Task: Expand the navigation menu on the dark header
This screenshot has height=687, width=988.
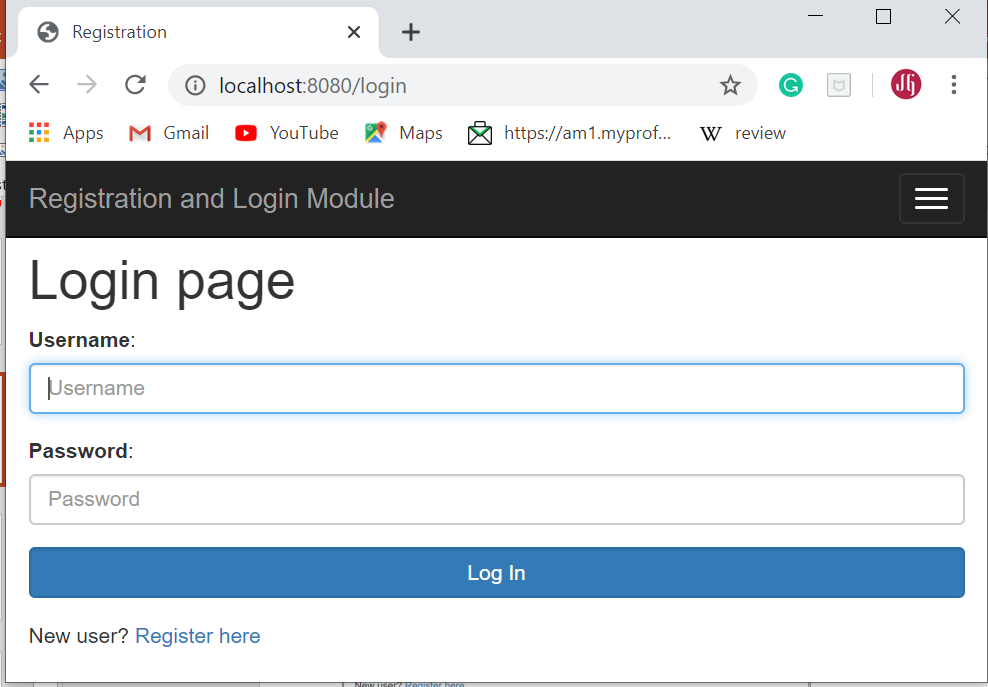Action: [x=931, y=198]
